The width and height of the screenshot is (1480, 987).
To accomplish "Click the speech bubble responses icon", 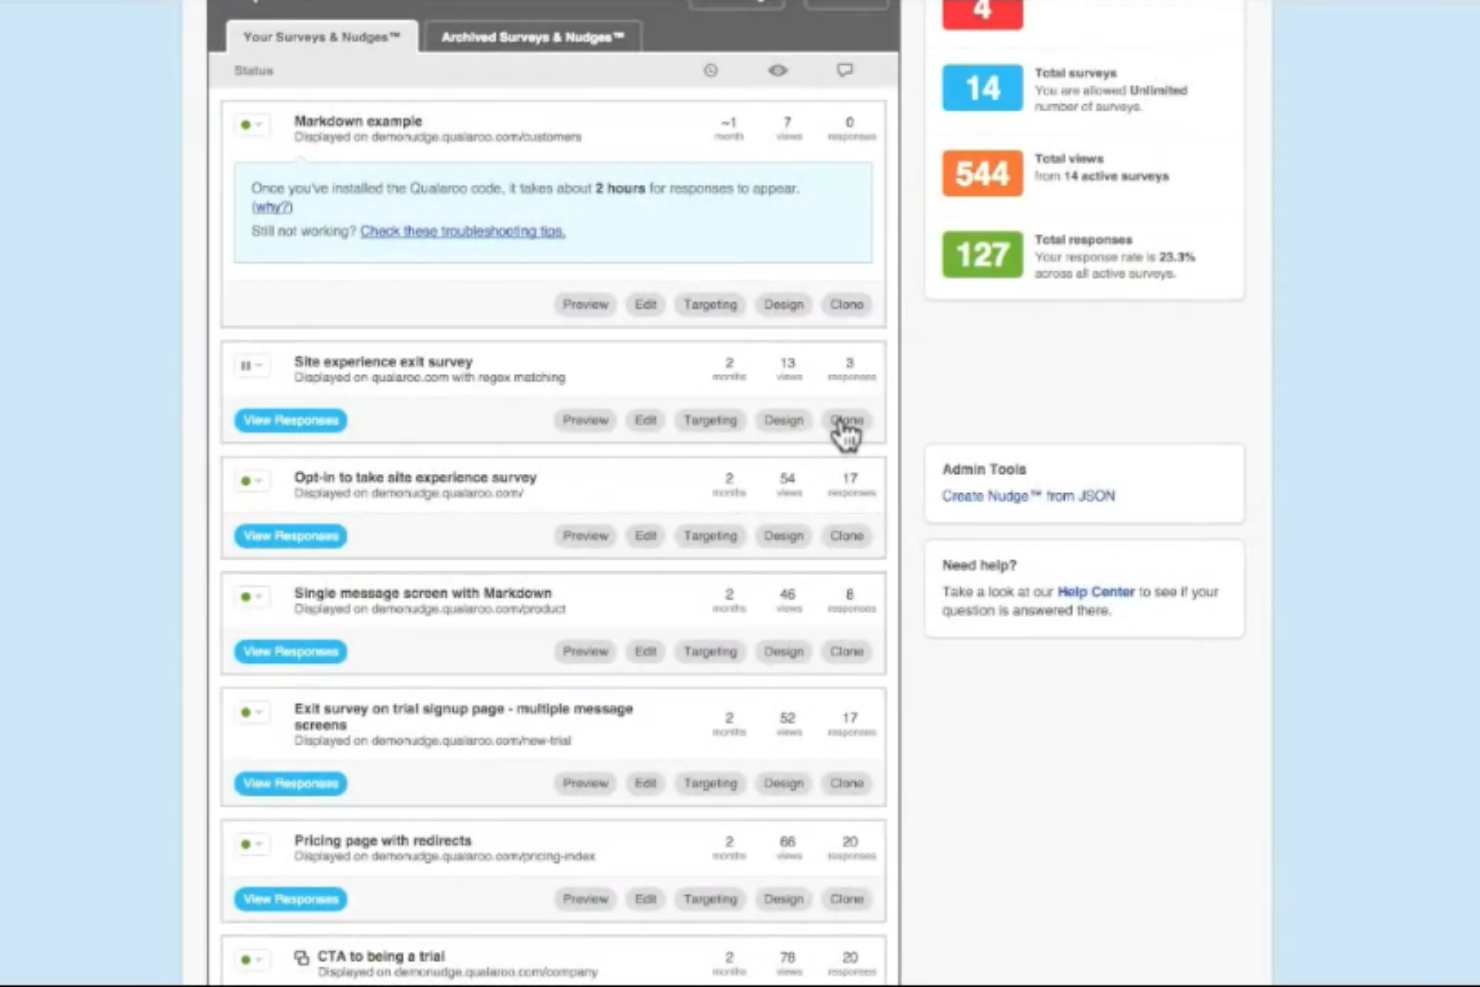I will coord(845,70).
